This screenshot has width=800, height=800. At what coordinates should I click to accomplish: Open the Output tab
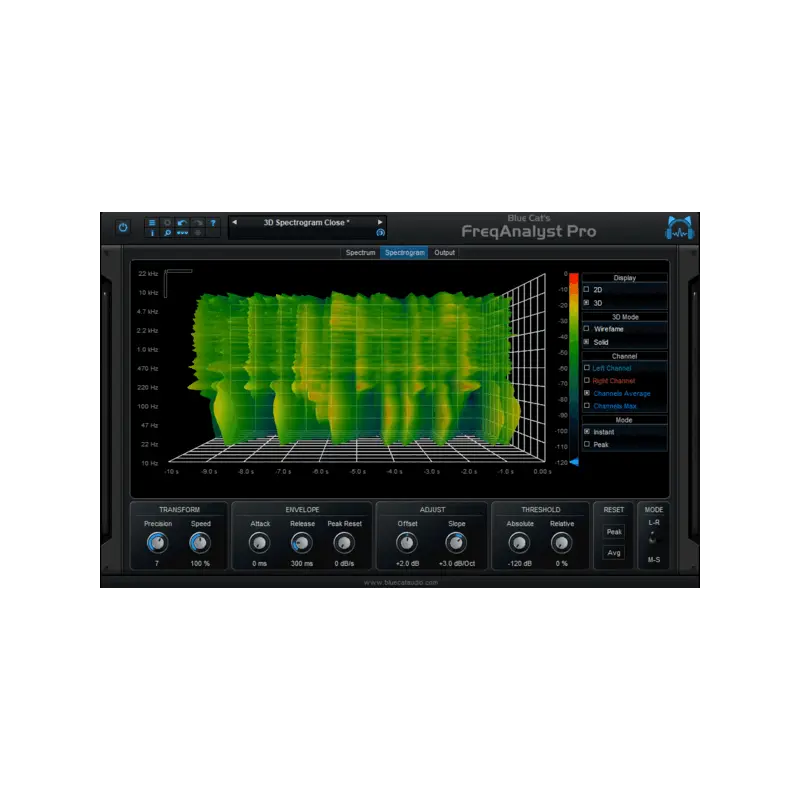pos(444,253)
